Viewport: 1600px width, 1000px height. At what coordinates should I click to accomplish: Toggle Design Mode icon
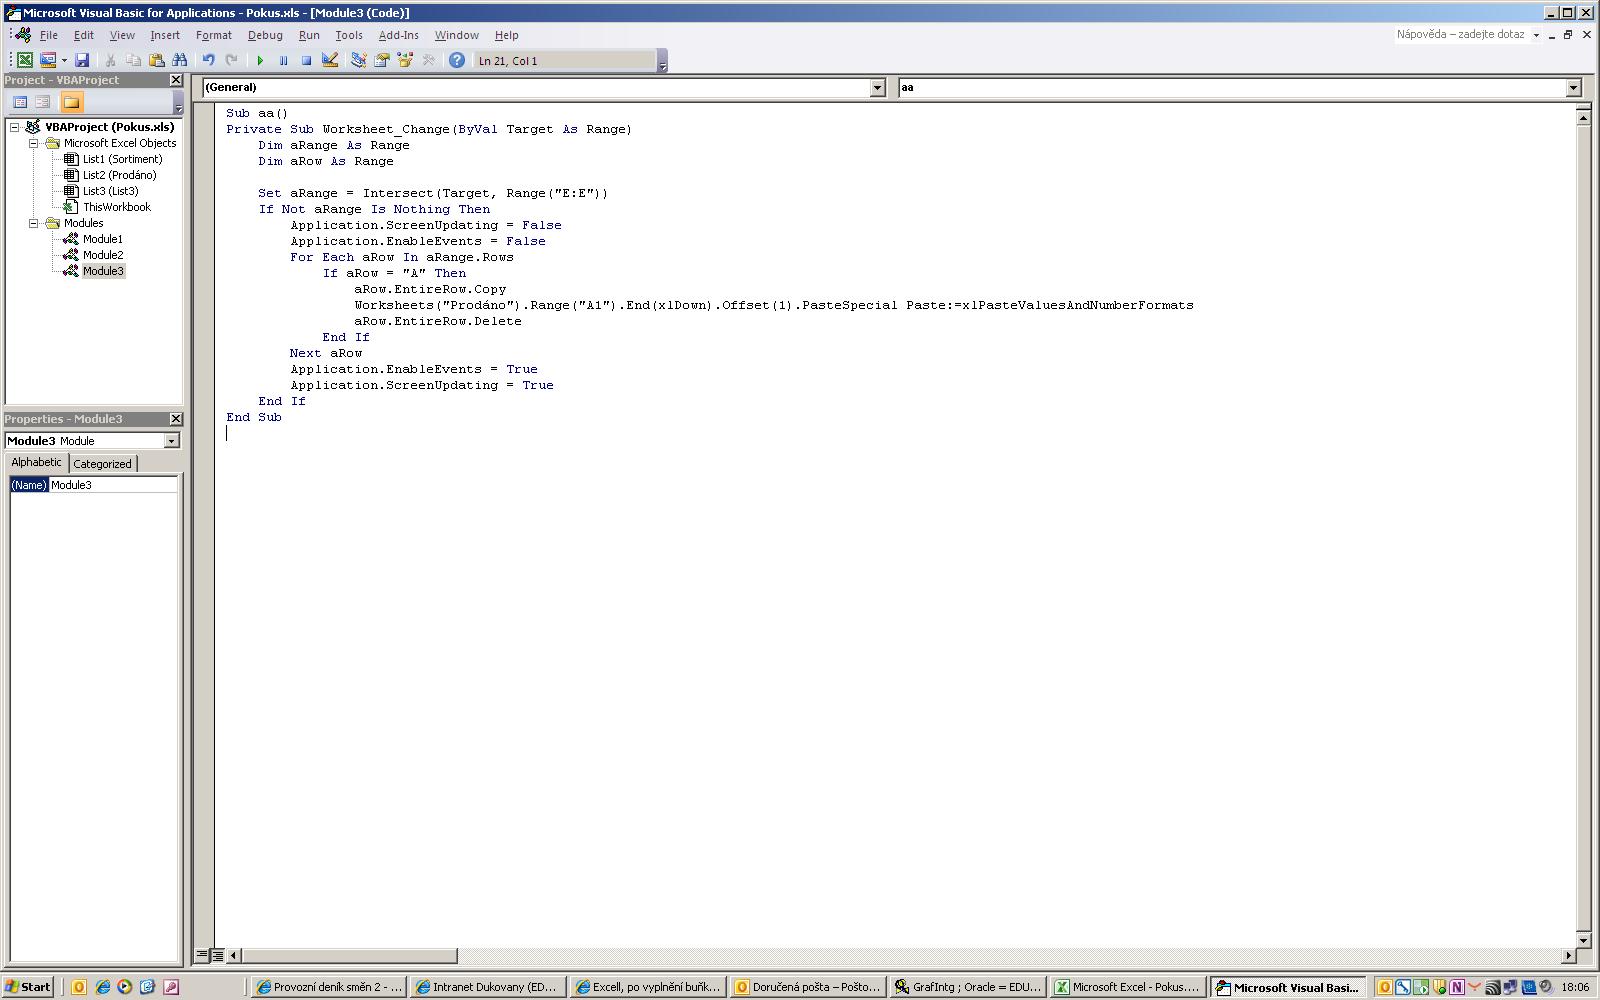pos(330,60)
